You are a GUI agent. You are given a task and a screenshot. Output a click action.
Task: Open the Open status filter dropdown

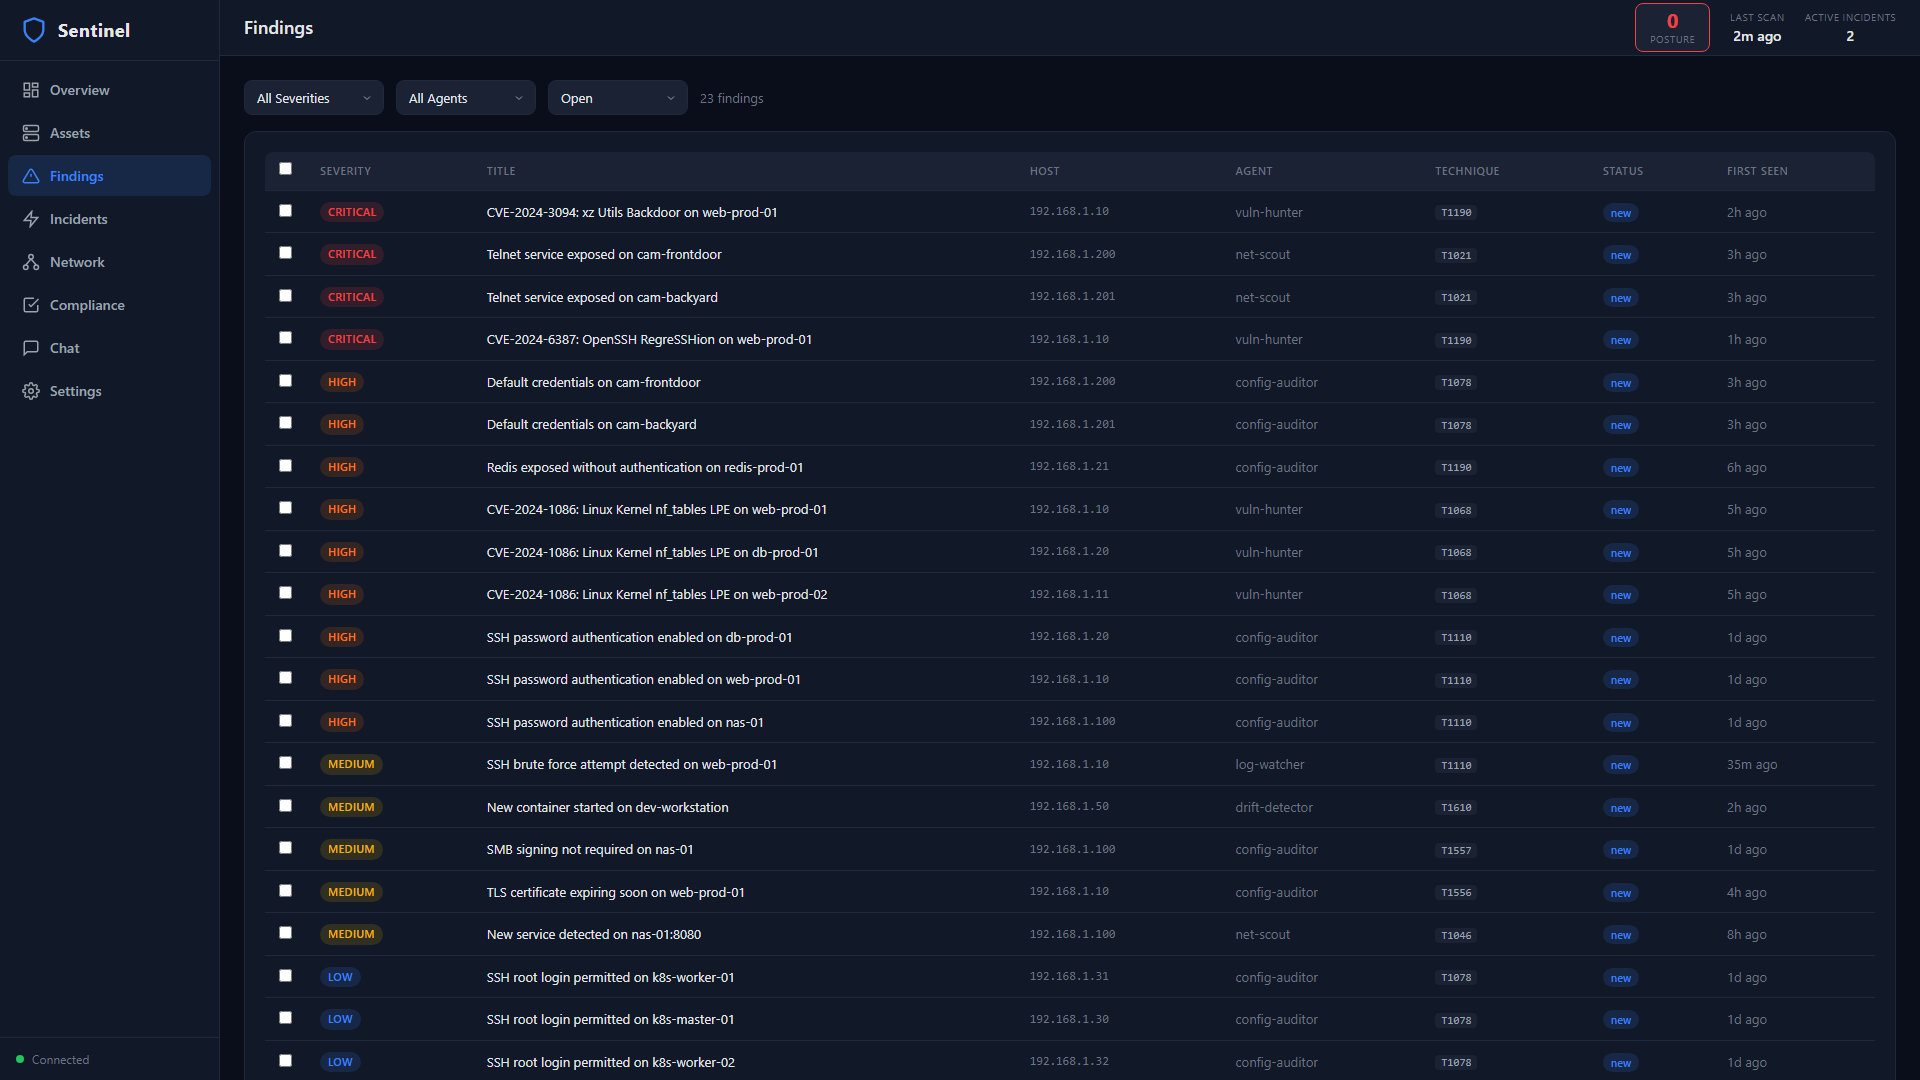click(617, 98)
